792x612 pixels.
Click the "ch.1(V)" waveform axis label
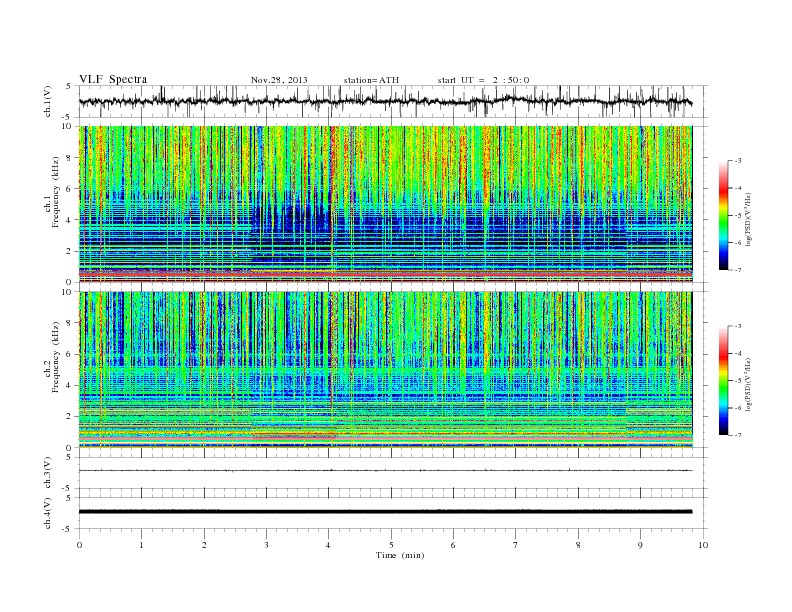(x=48, y=101)
